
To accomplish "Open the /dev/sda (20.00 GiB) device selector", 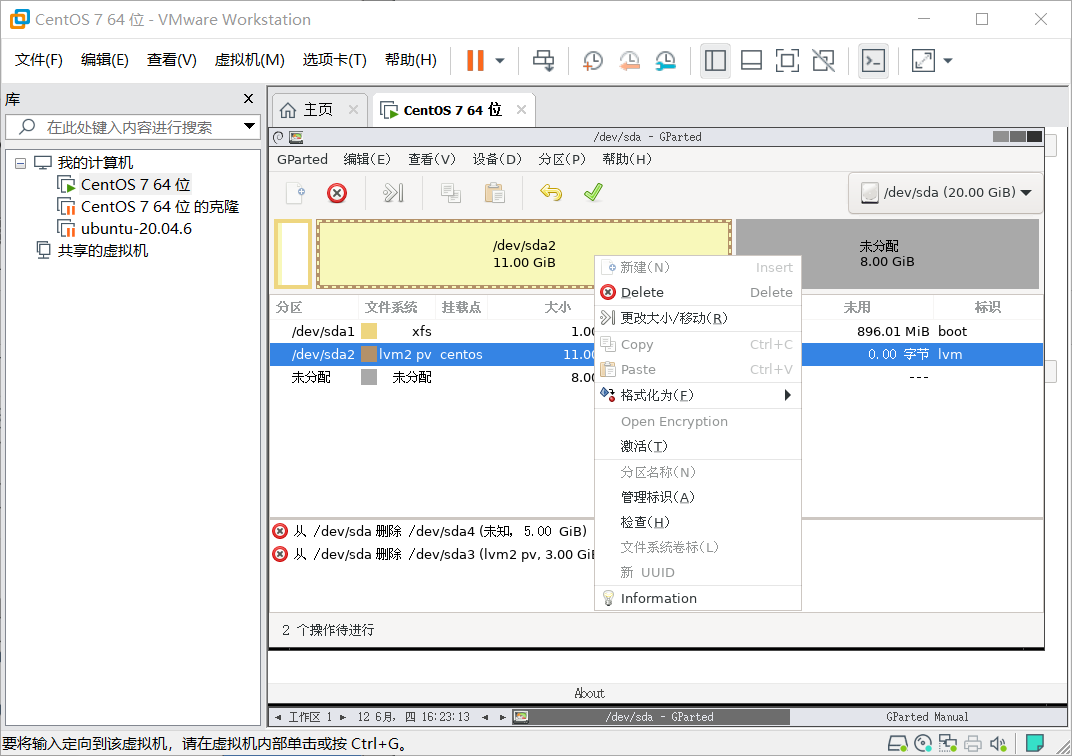I will point(946,193).
